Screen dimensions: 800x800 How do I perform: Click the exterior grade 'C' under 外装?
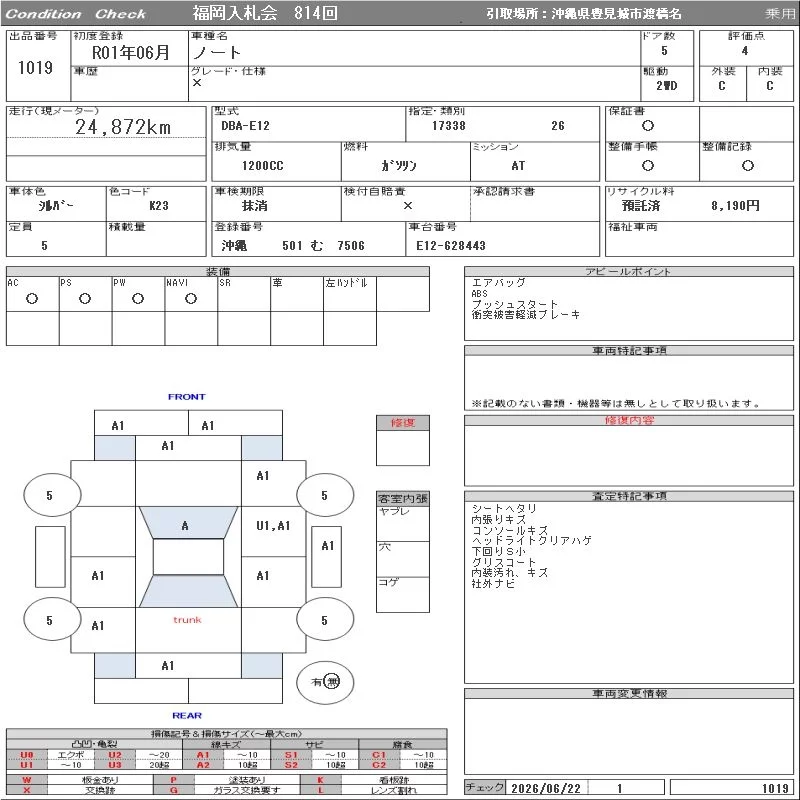point(721,86)
